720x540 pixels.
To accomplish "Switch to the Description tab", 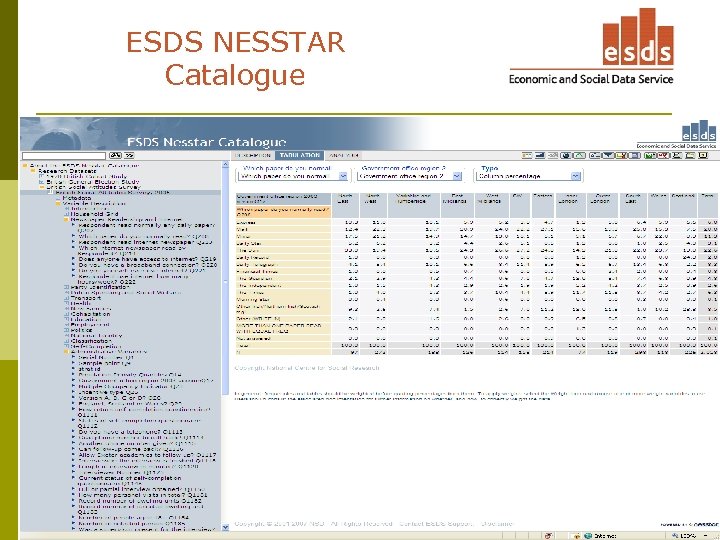I will pyautogui.click(x=253, y=155).
